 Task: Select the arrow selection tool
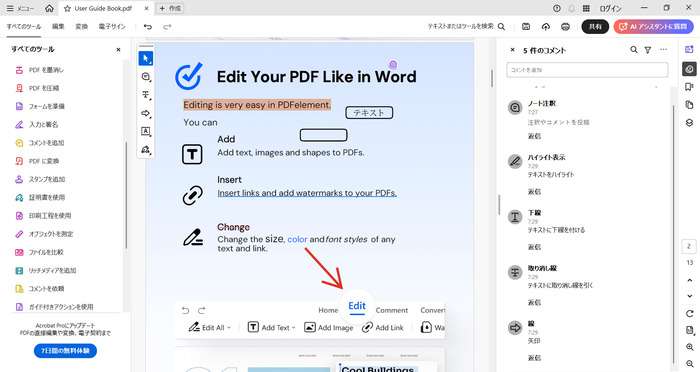[146, 58]
